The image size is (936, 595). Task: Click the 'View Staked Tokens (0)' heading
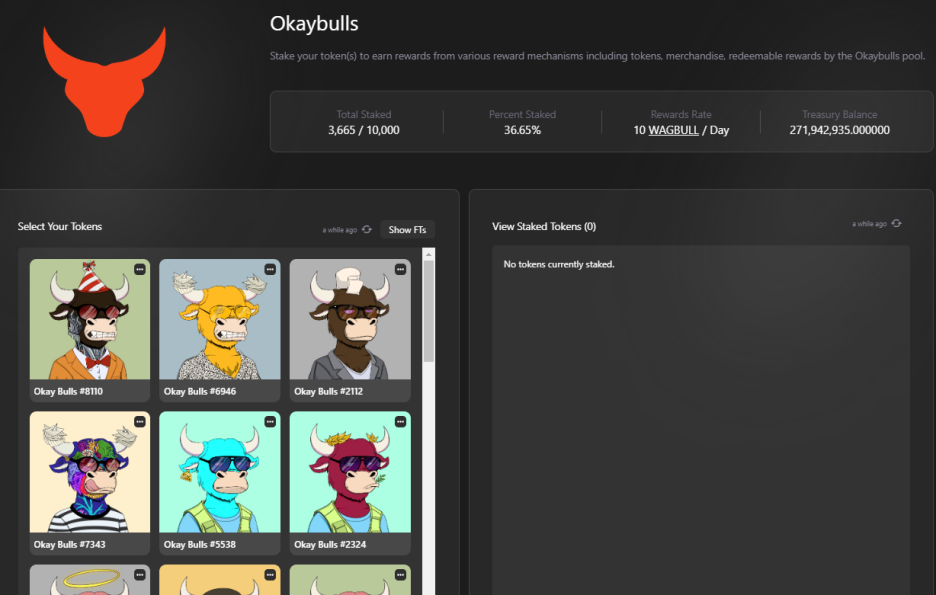tap(544, 226)
